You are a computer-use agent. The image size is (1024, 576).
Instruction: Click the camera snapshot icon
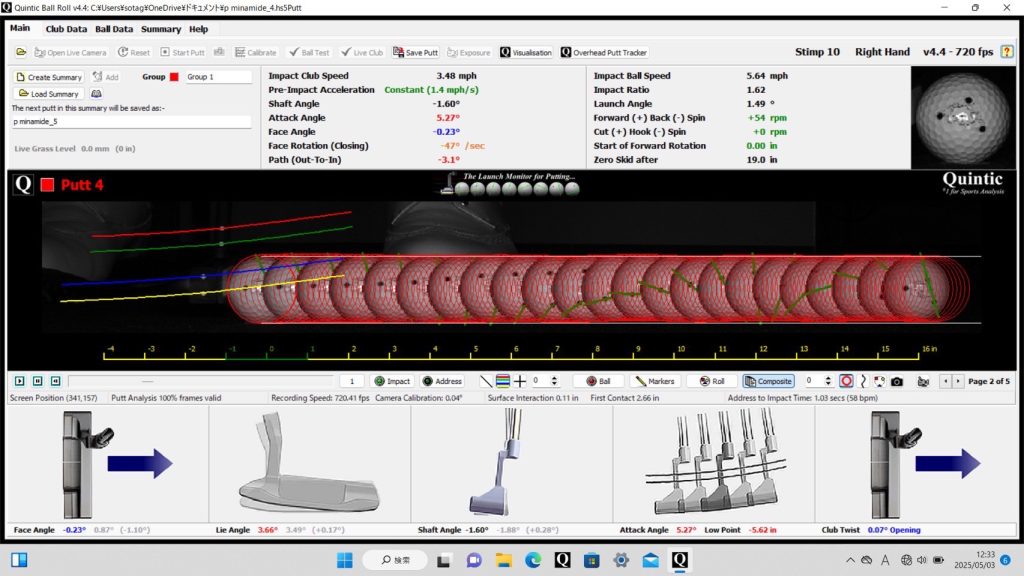click(897, 381)
